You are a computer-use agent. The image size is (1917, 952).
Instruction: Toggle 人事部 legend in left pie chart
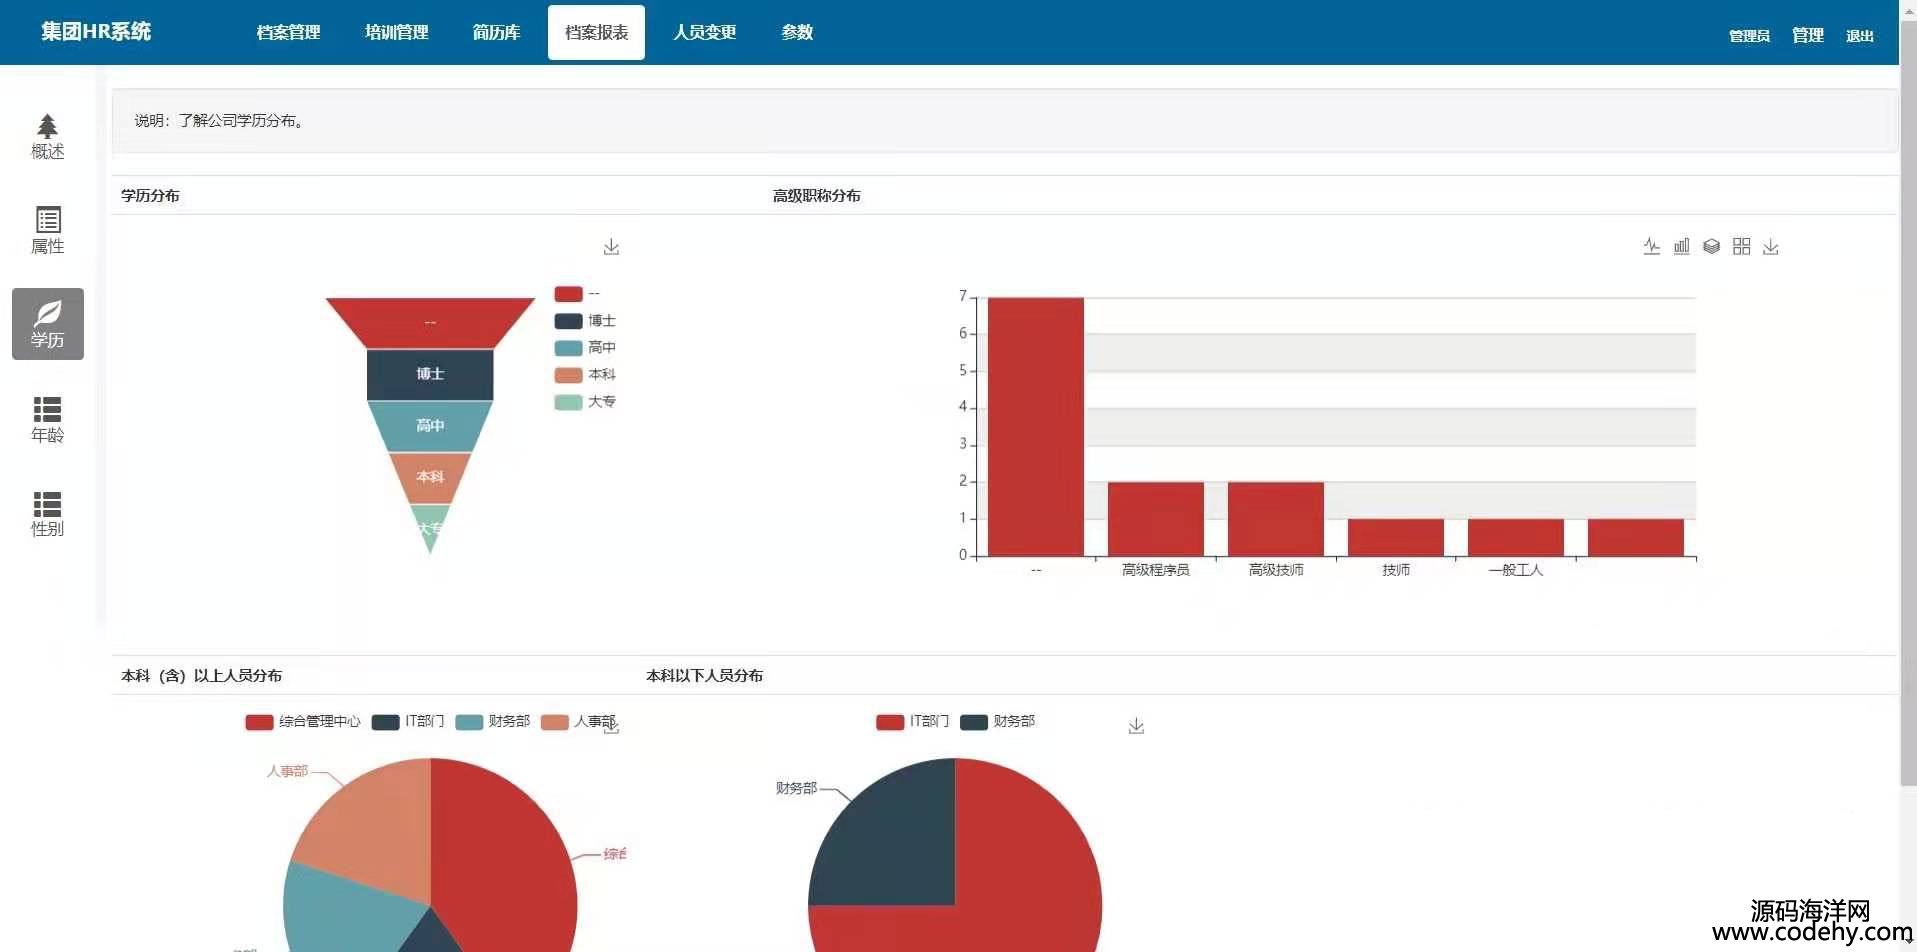click(x=578, y=721)
